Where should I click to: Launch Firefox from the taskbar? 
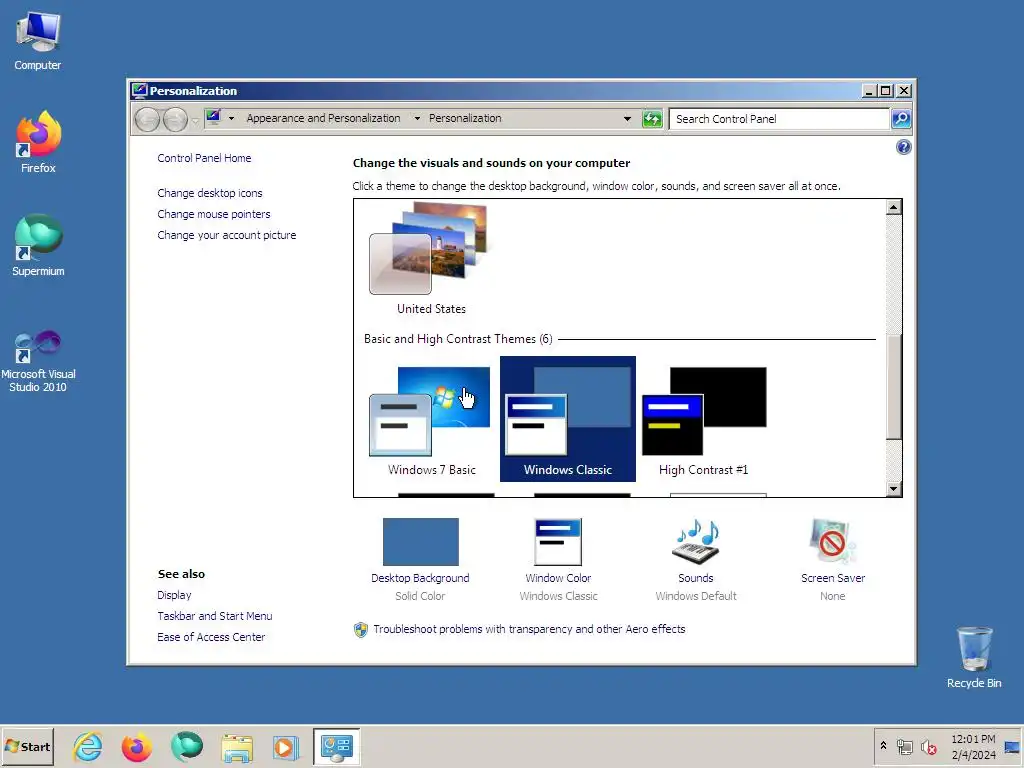click(136, 747)
